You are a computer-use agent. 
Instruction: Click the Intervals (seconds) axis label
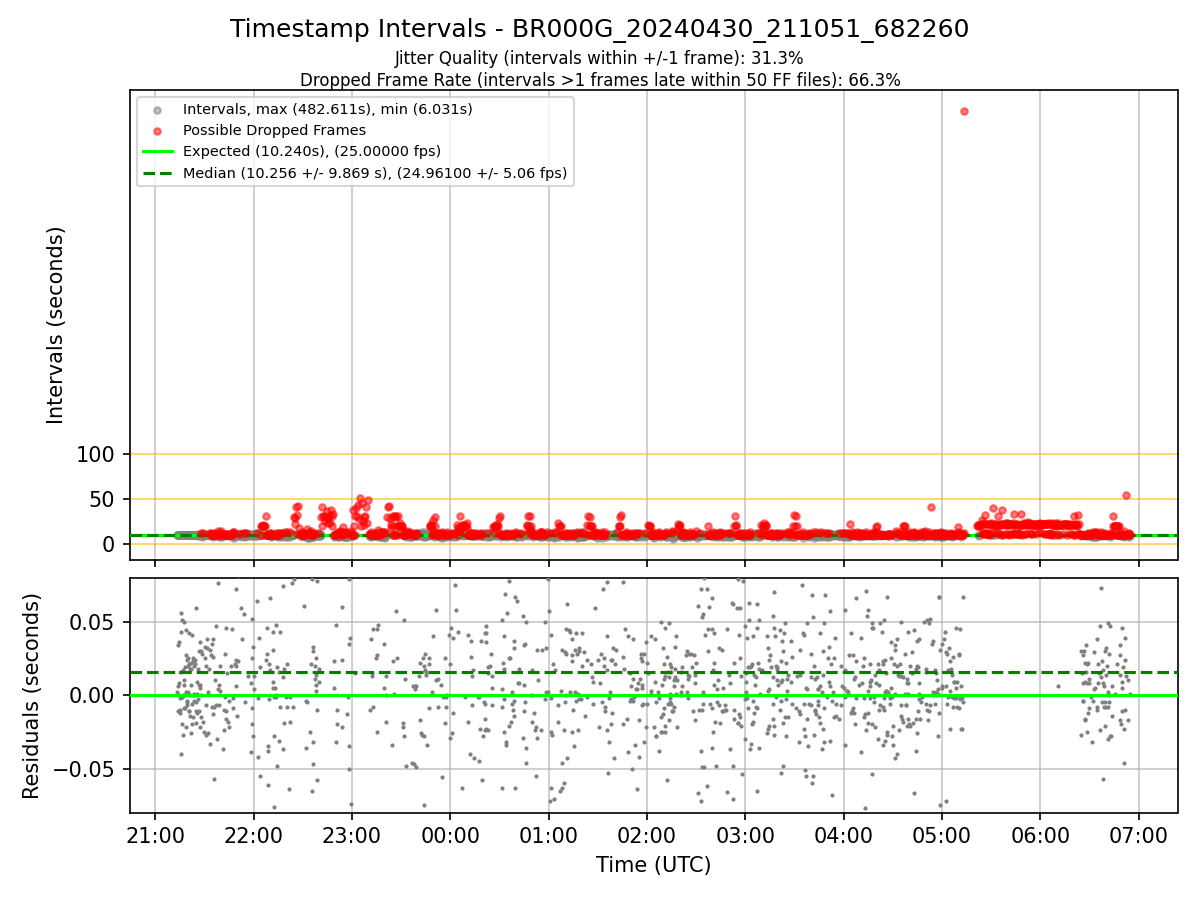[56, 325]
